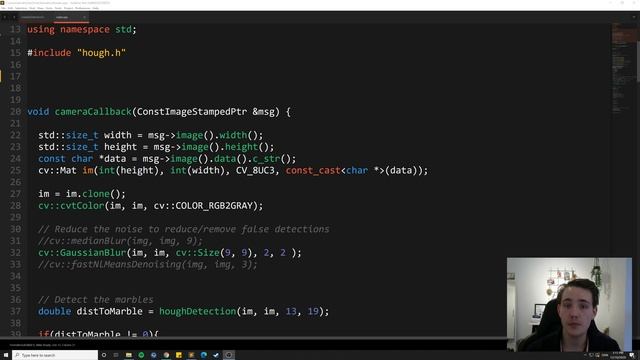Image resolution: width=640 pixels, height=360 pixels.
Task: Click the 'Type here to search' box
Action: [55, 355]
